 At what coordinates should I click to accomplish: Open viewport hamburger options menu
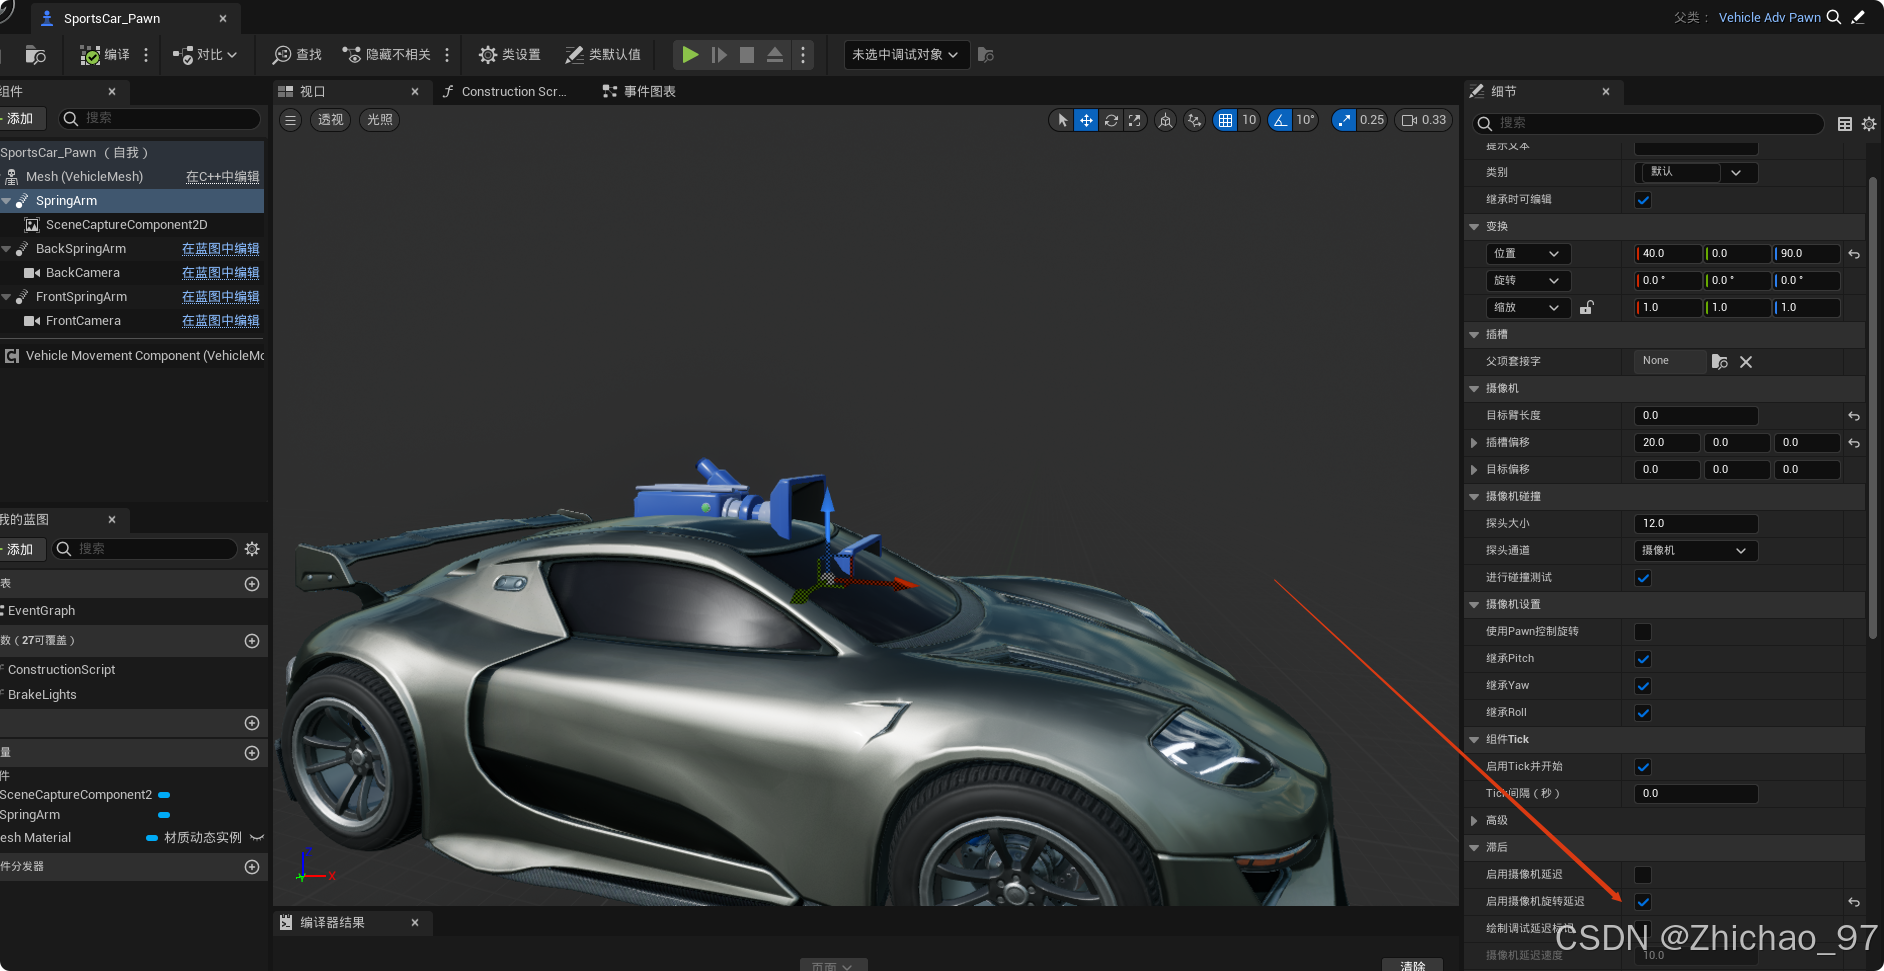point(290,120)
